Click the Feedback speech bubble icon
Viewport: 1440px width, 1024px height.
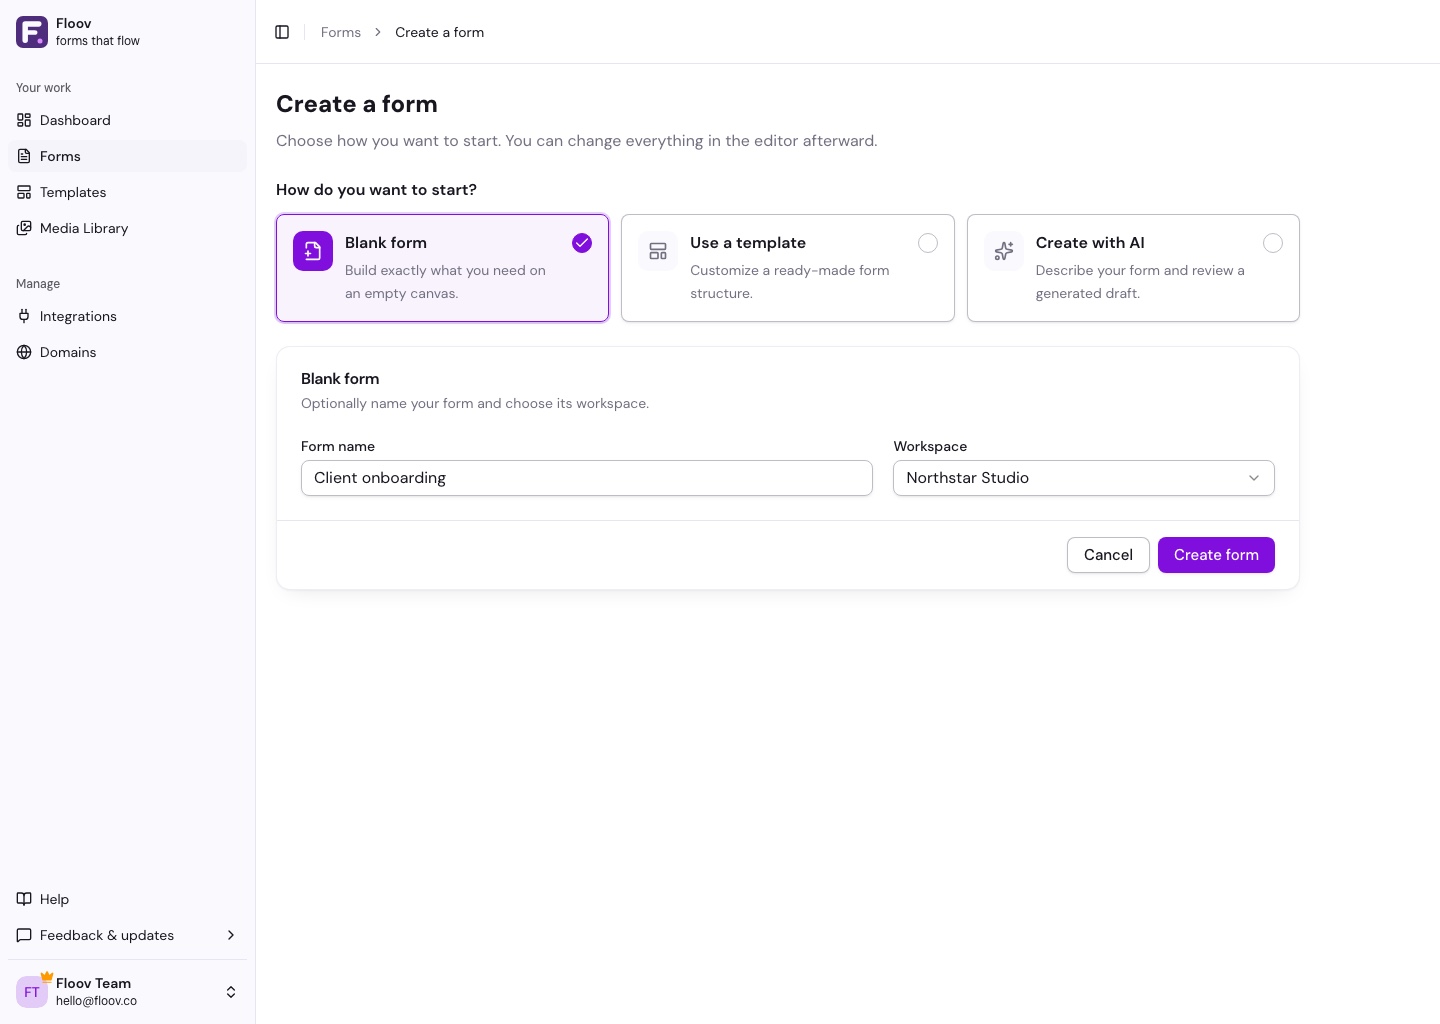point(24,935)
